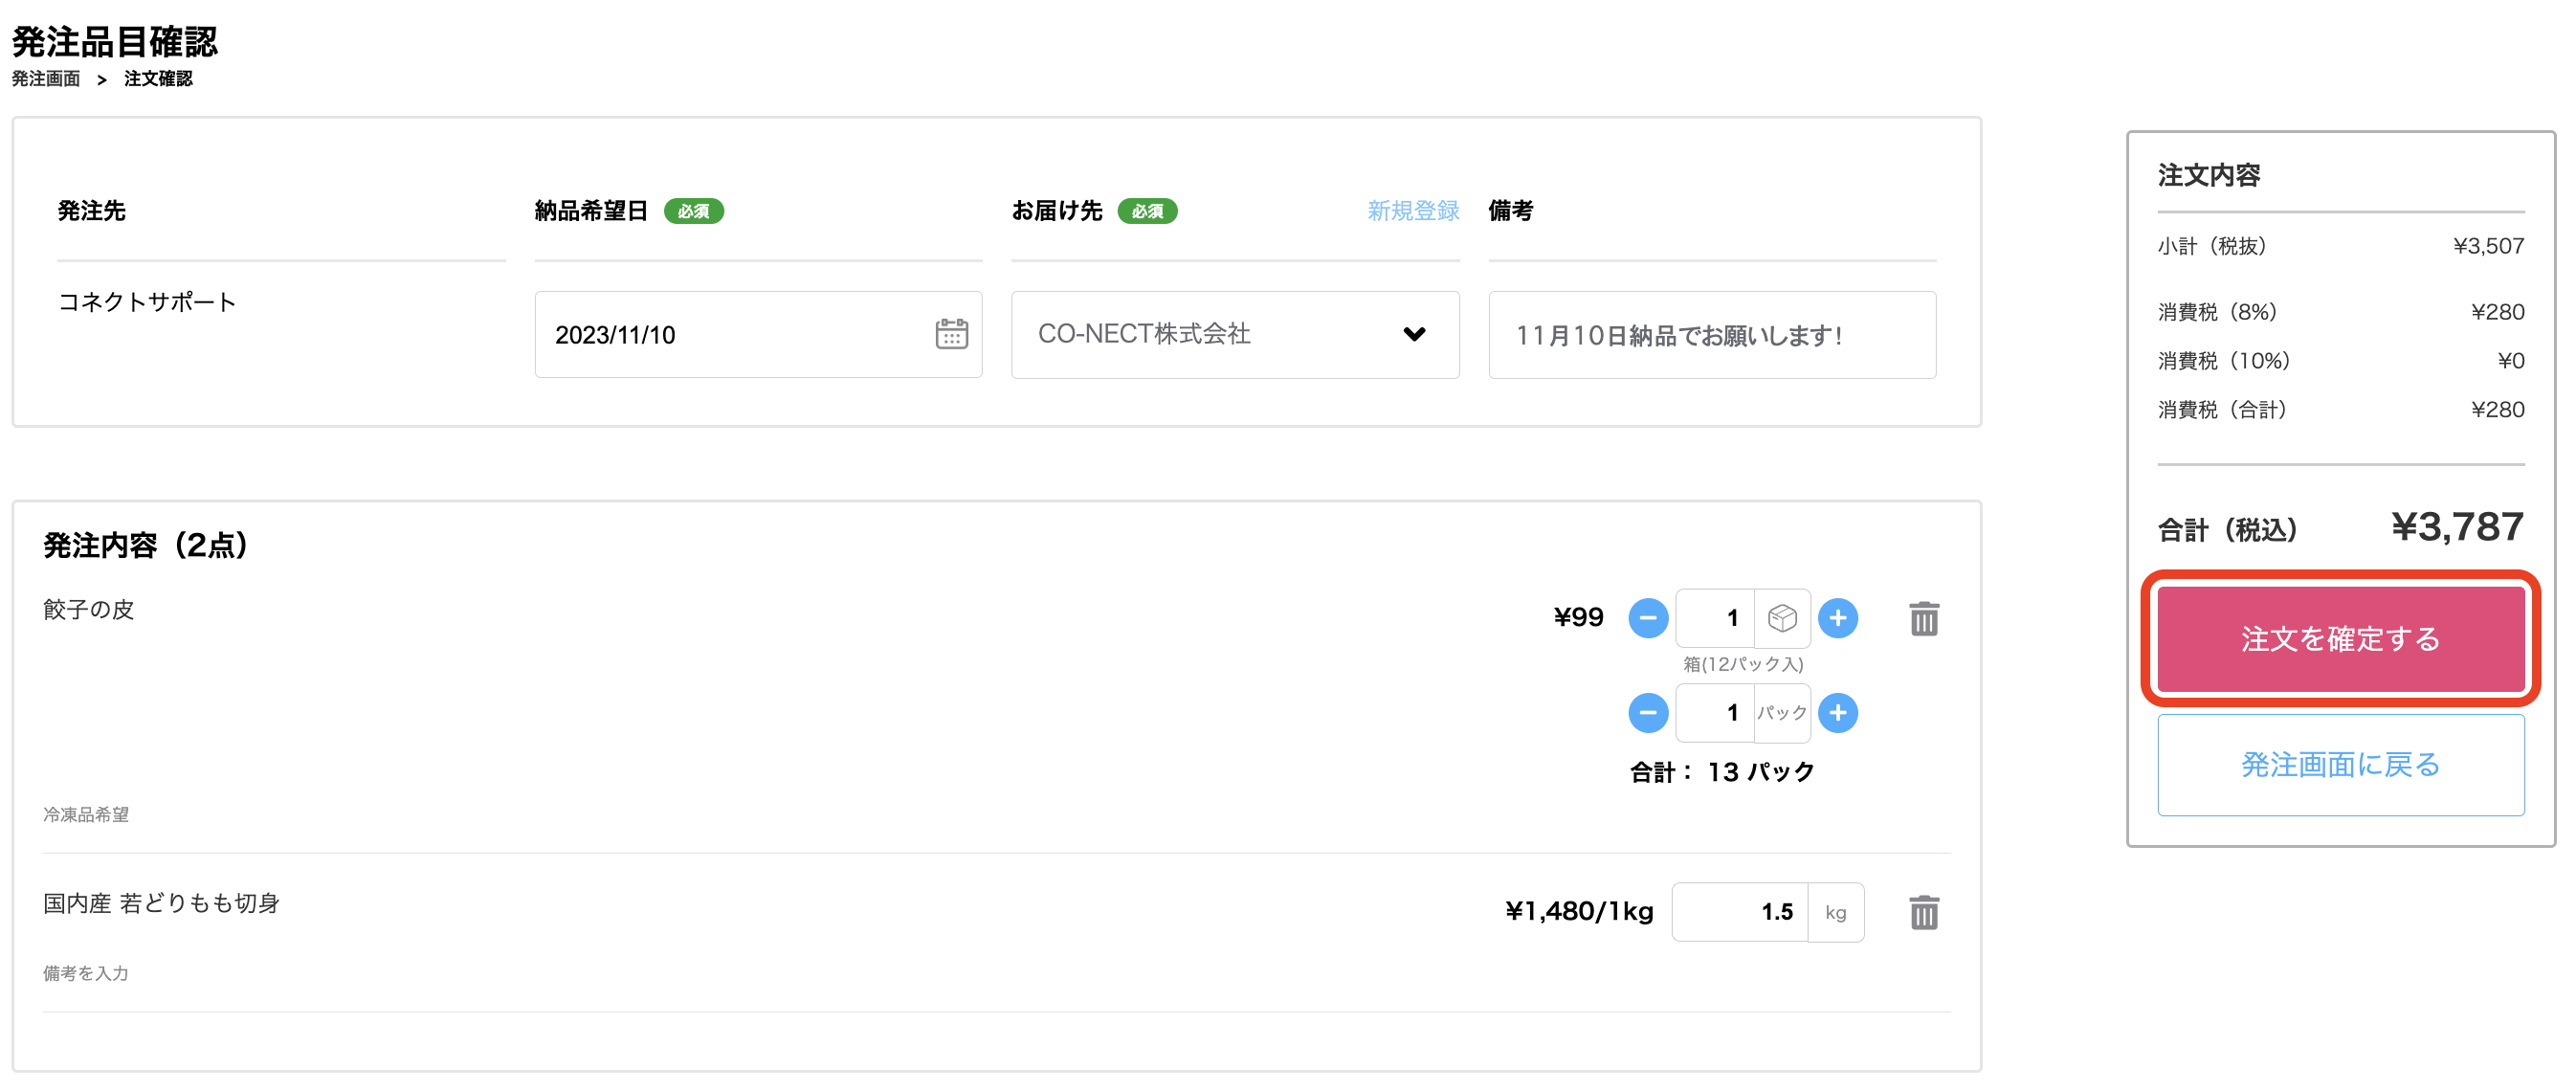Click the 消費税(10%) ¥0 value
Image resolution: width=2576 pixels, height=1091 pixels.
(x=2510, y=361)
